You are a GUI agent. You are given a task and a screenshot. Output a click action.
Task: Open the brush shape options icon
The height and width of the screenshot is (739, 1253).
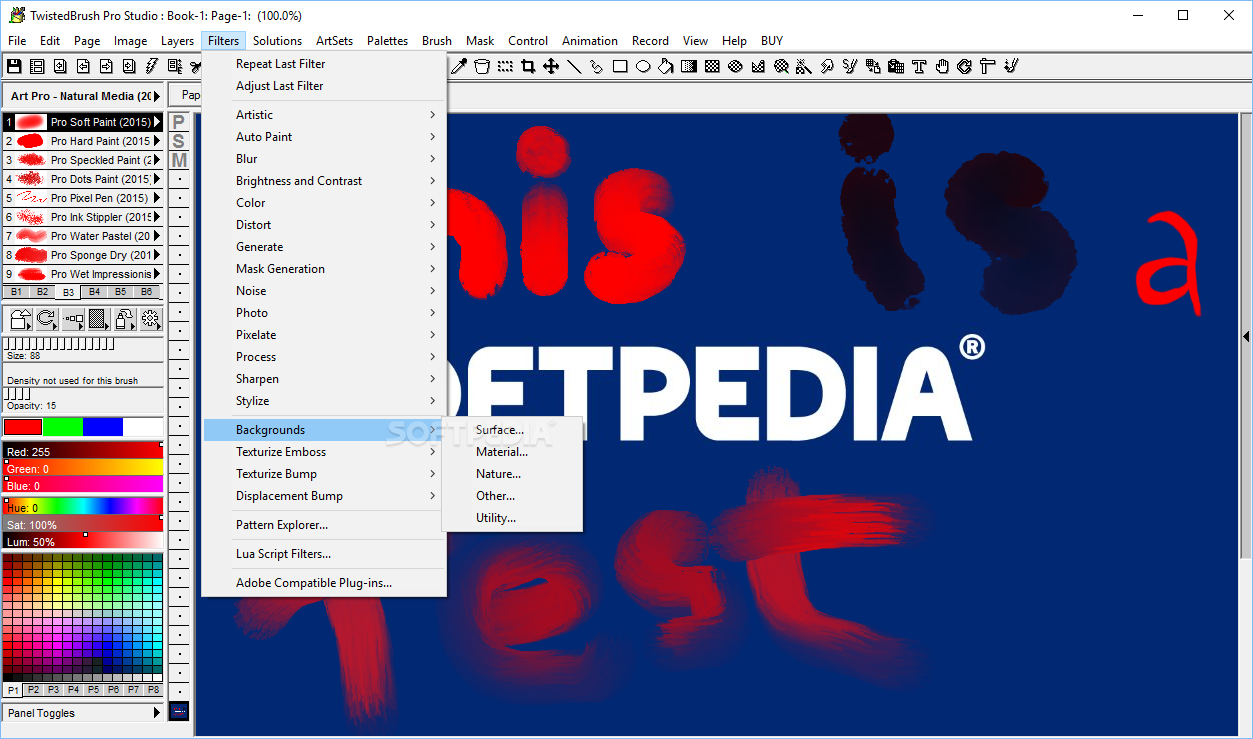[x=21, y=319]
